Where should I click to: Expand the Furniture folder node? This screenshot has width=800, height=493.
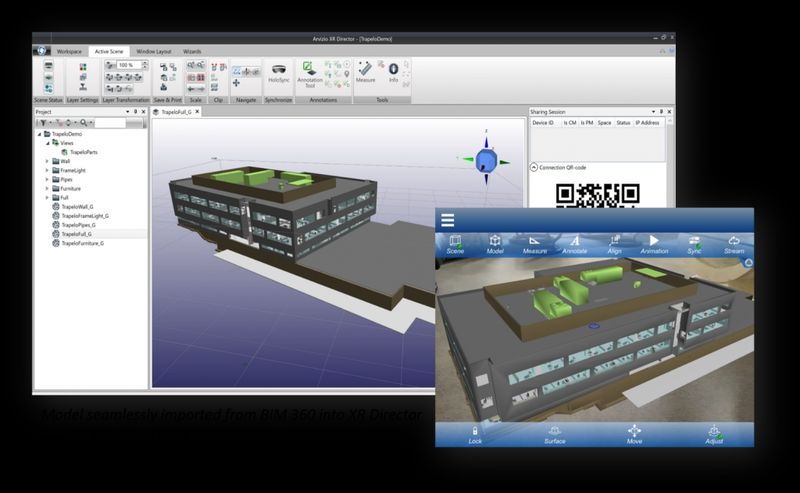pos(47,188)
